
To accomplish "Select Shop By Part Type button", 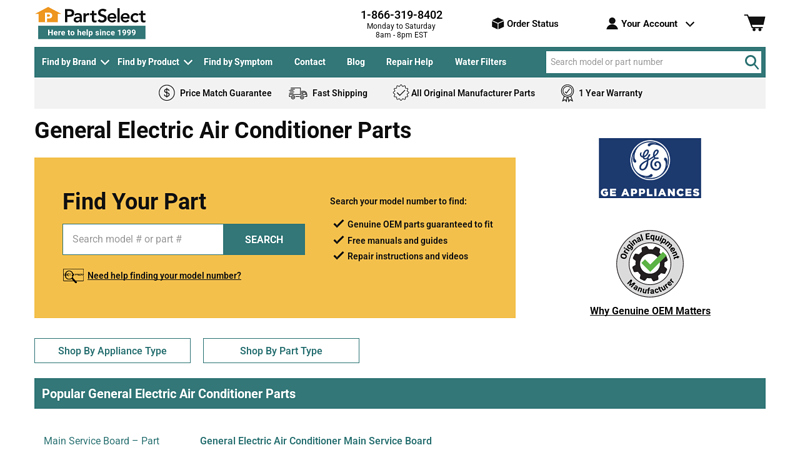I will click(281, 351).
